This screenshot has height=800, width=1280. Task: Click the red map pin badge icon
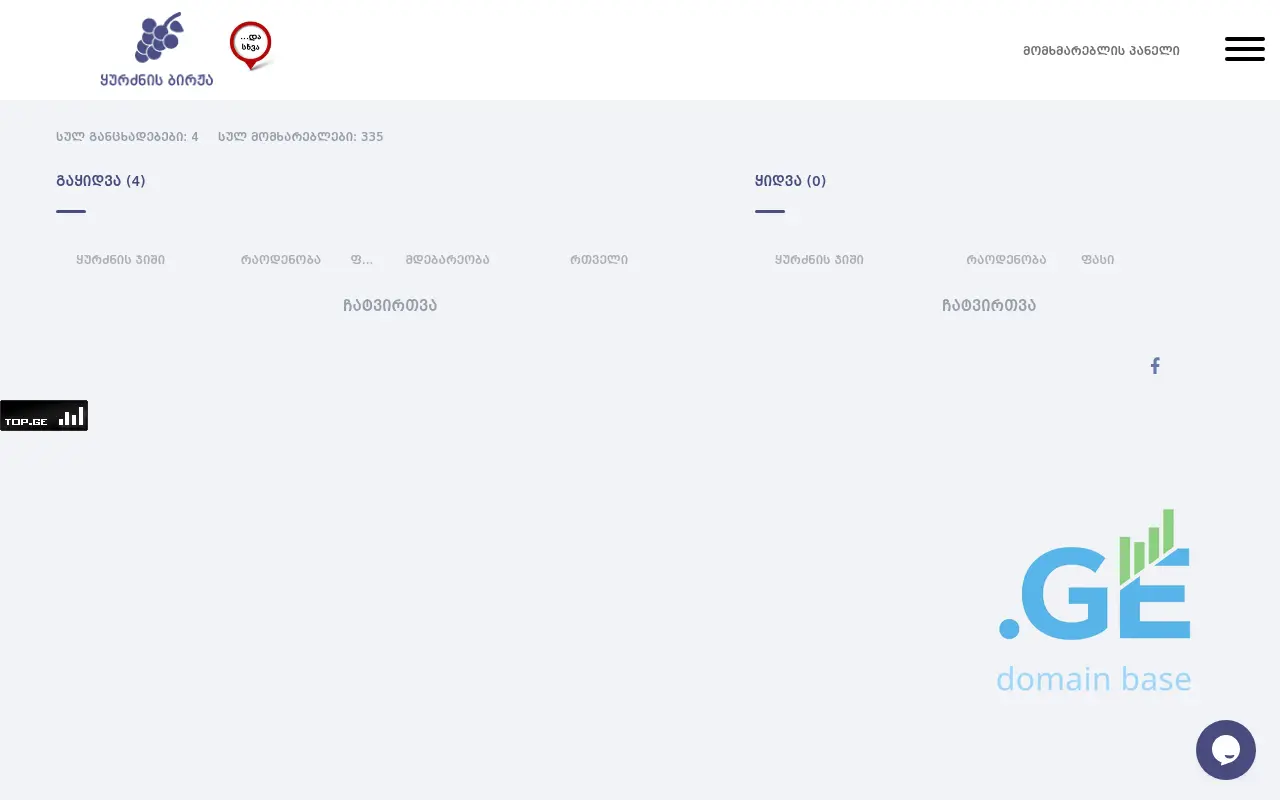pyautogui.click(x=250, y=46)
